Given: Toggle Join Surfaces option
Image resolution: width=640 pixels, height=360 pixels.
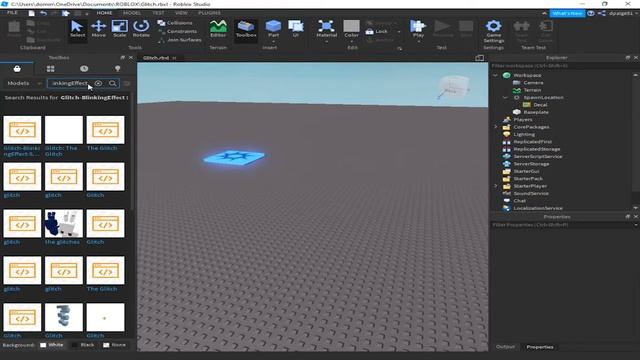Looking at the screenshot, I should pos(180,40).
